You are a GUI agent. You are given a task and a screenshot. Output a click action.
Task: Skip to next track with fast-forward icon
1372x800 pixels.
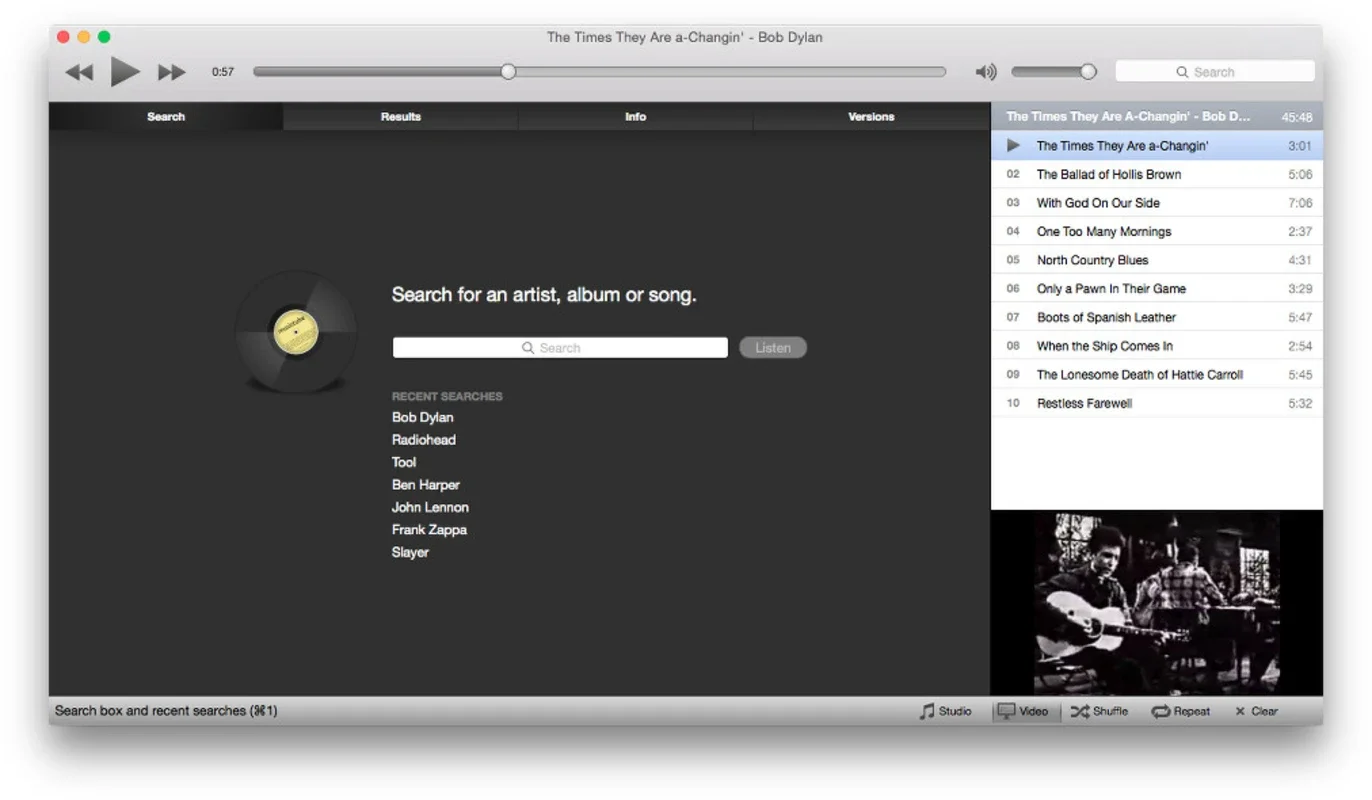click(172, 72)
